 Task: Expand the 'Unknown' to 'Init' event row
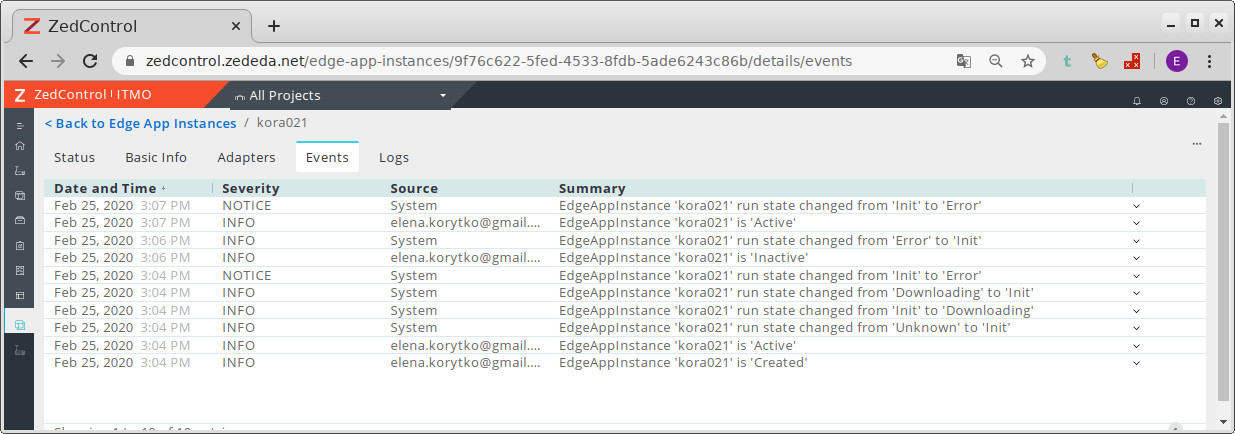coord(1136,328)
